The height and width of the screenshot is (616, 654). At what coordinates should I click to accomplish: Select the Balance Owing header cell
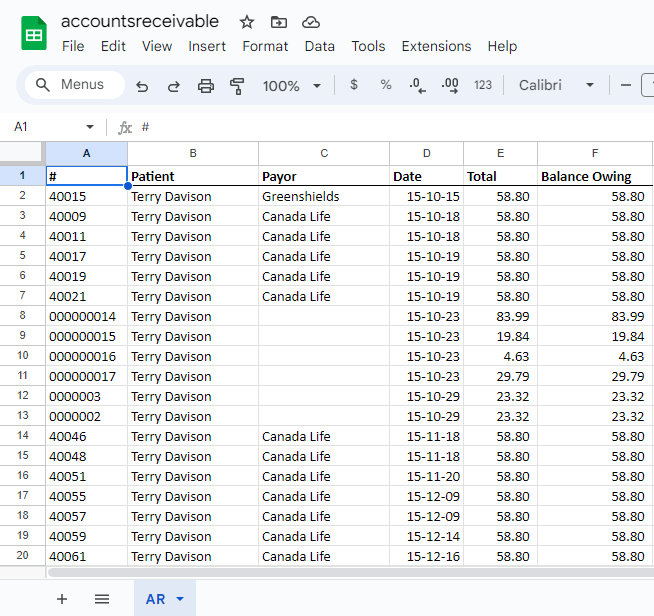coord(595,176)
